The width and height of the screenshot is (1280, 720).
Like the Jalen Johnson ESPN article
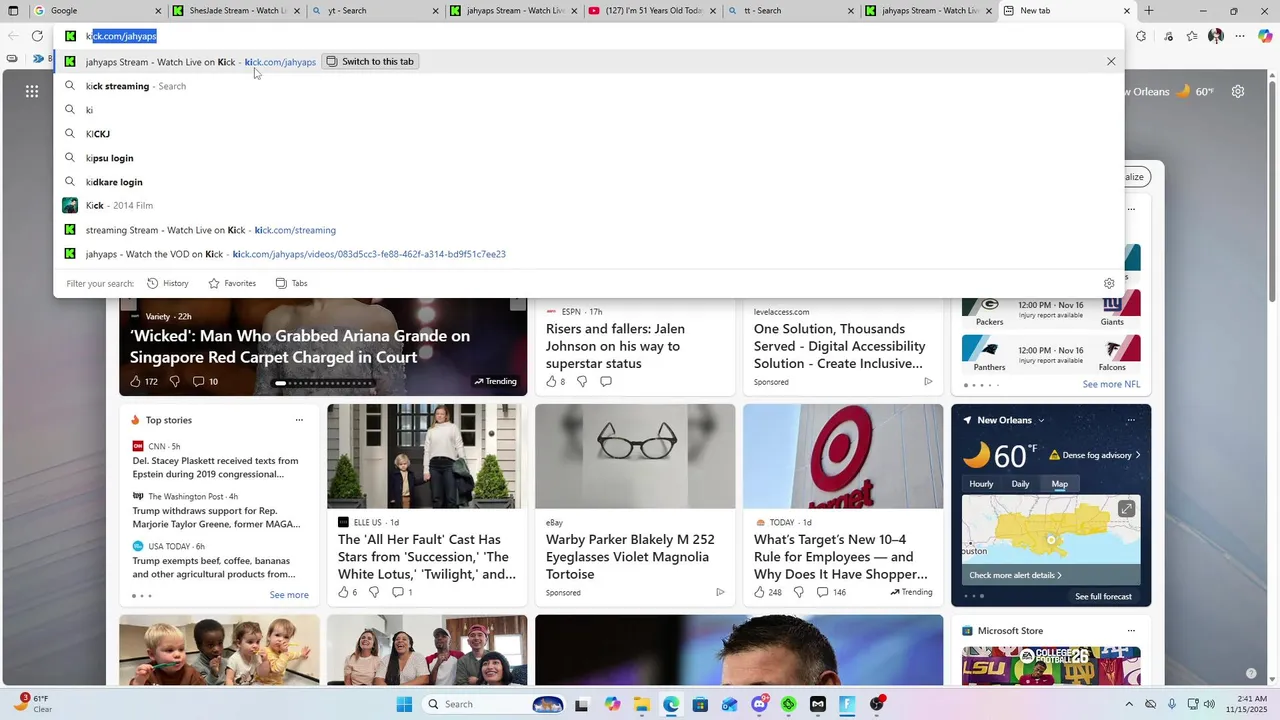(551, 381)
